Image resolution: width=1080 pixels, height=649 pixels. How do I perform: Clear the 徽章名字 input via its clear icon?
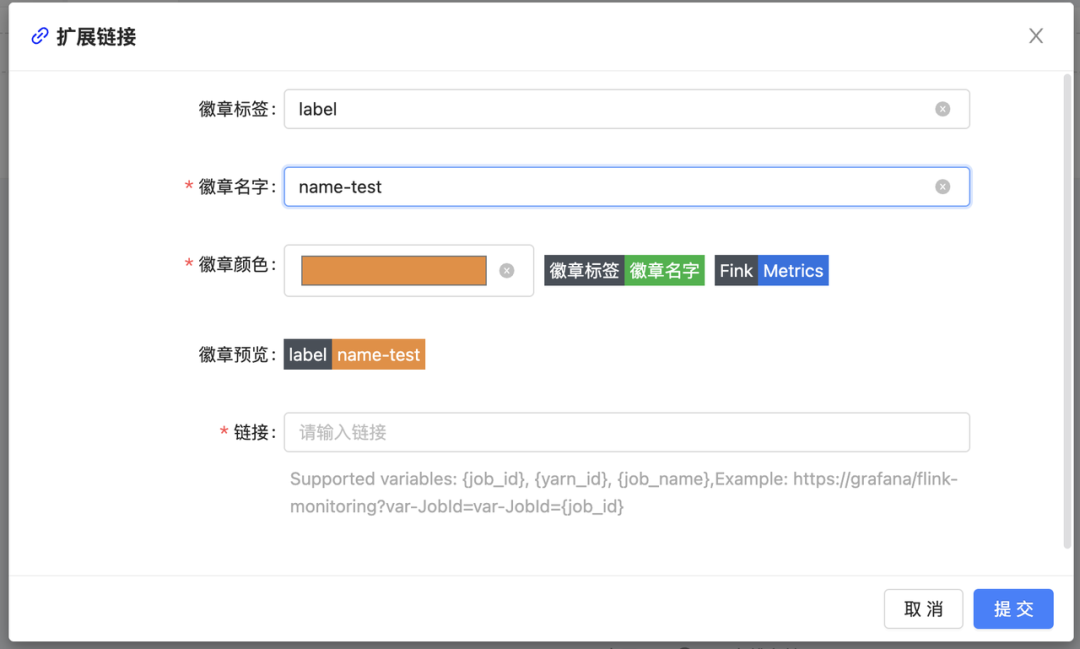[x=942, y=187]
